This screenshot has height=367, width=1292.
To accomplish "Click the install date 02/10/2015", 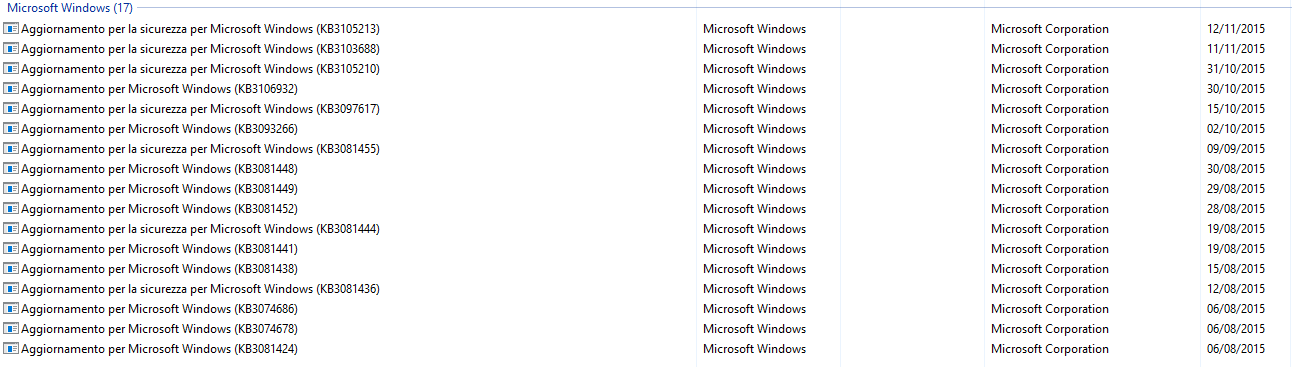I will pos(1236,129).
